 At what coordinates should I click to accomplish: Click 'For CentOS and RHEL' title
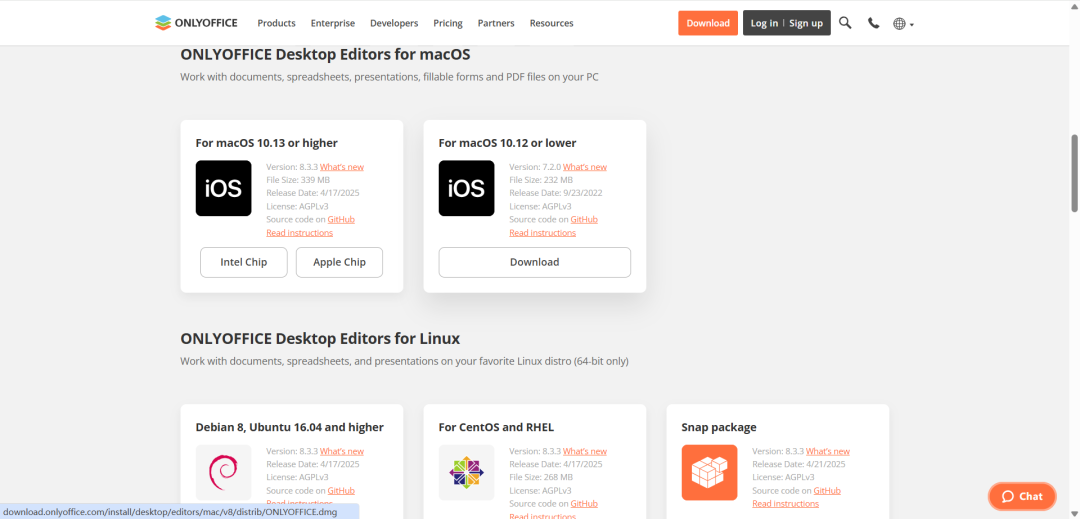click(496, 427)
